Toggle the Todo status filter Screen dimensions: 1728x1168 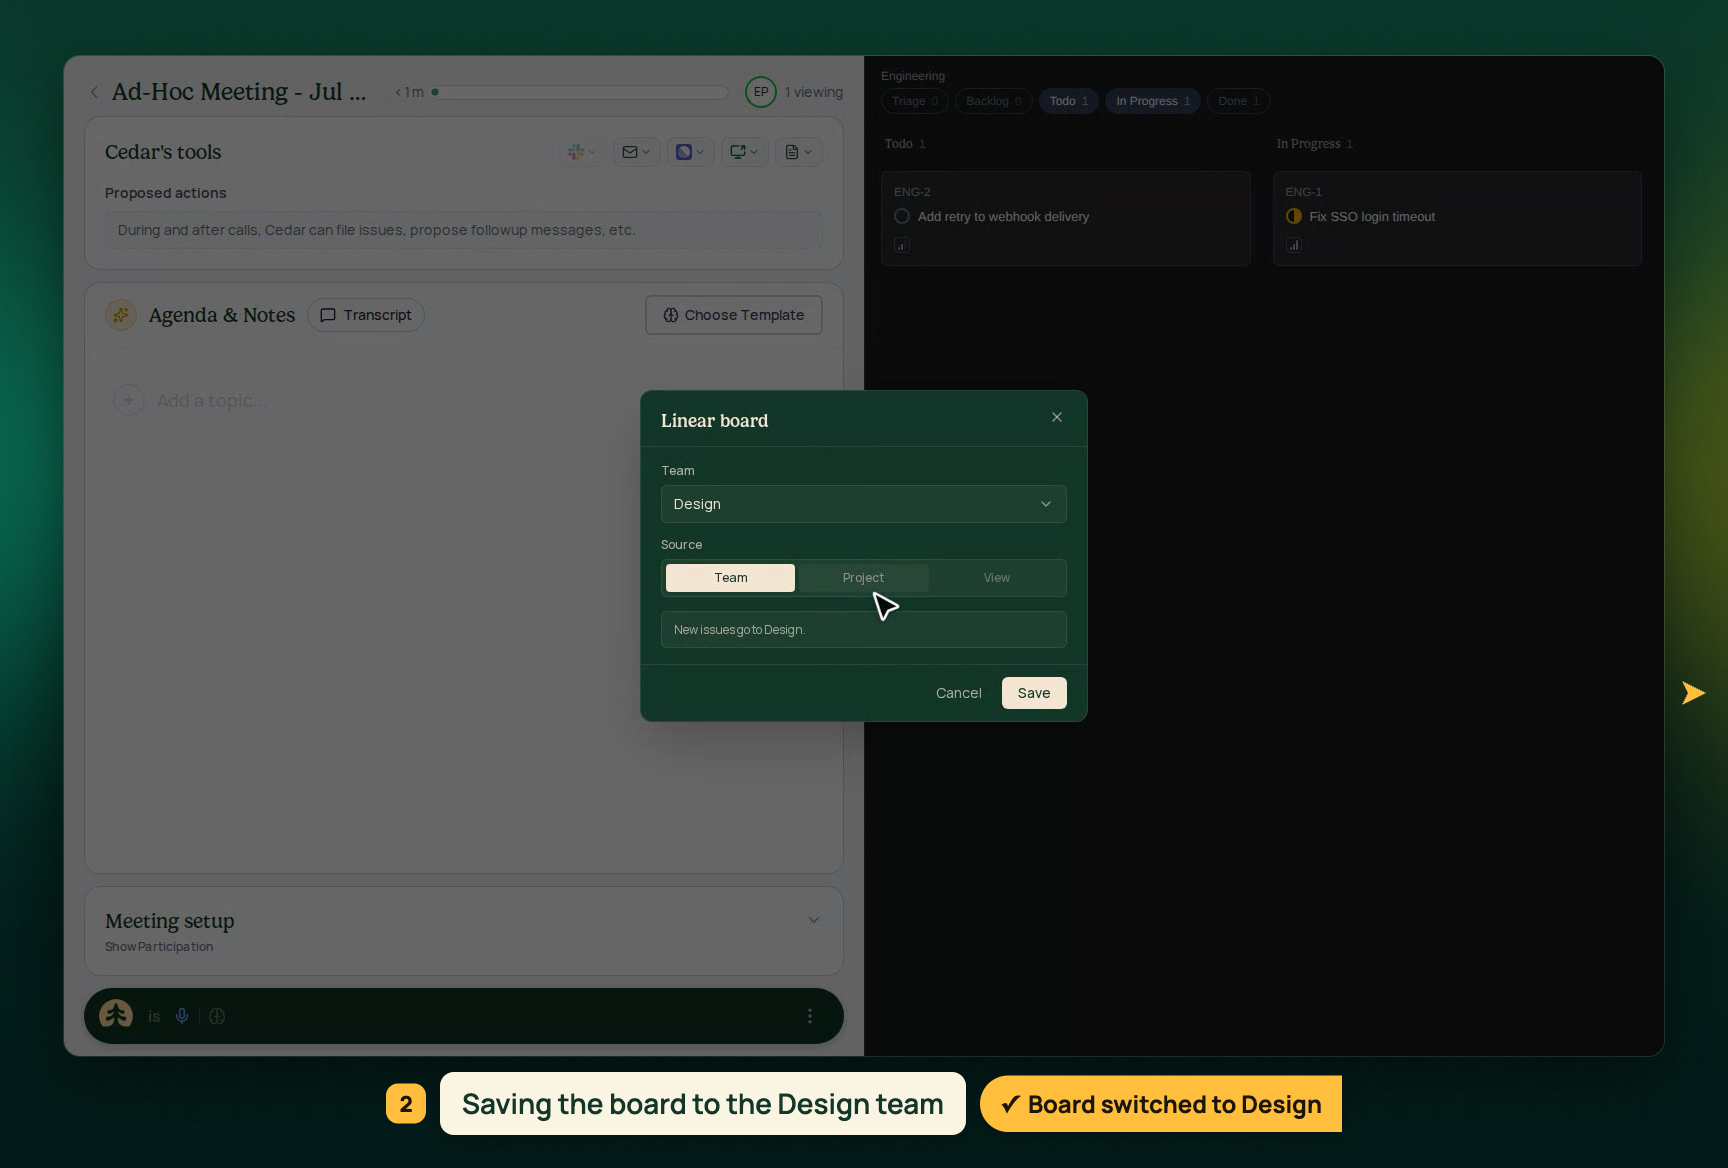pos(1069,101)
